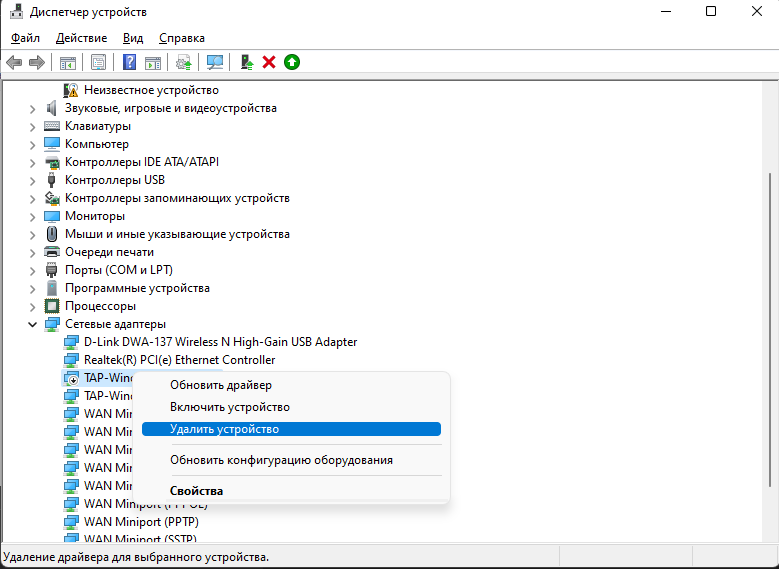Click the show/hide console tree toolbar icon
Viewport: 779px width, 569px height.
coord(68,62)
